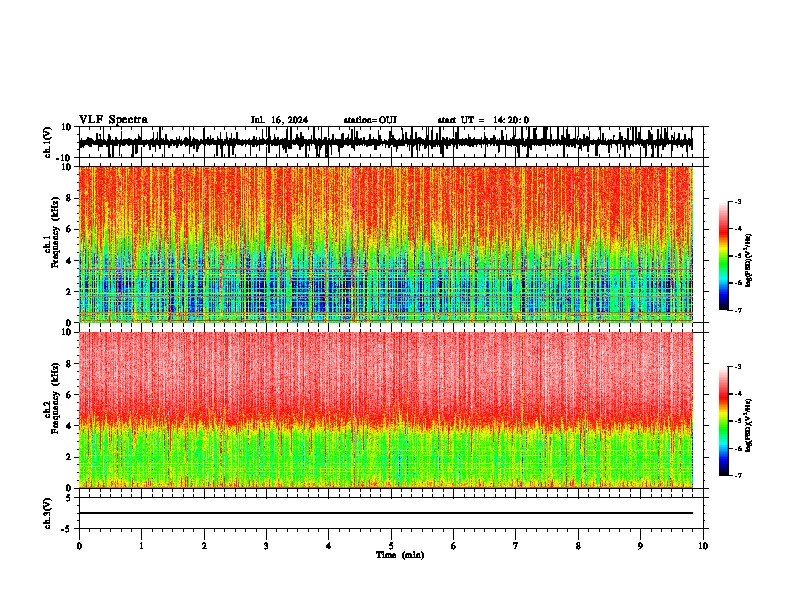
Task: Click the '2' tick on the time axis
Action: click(204, 546)
